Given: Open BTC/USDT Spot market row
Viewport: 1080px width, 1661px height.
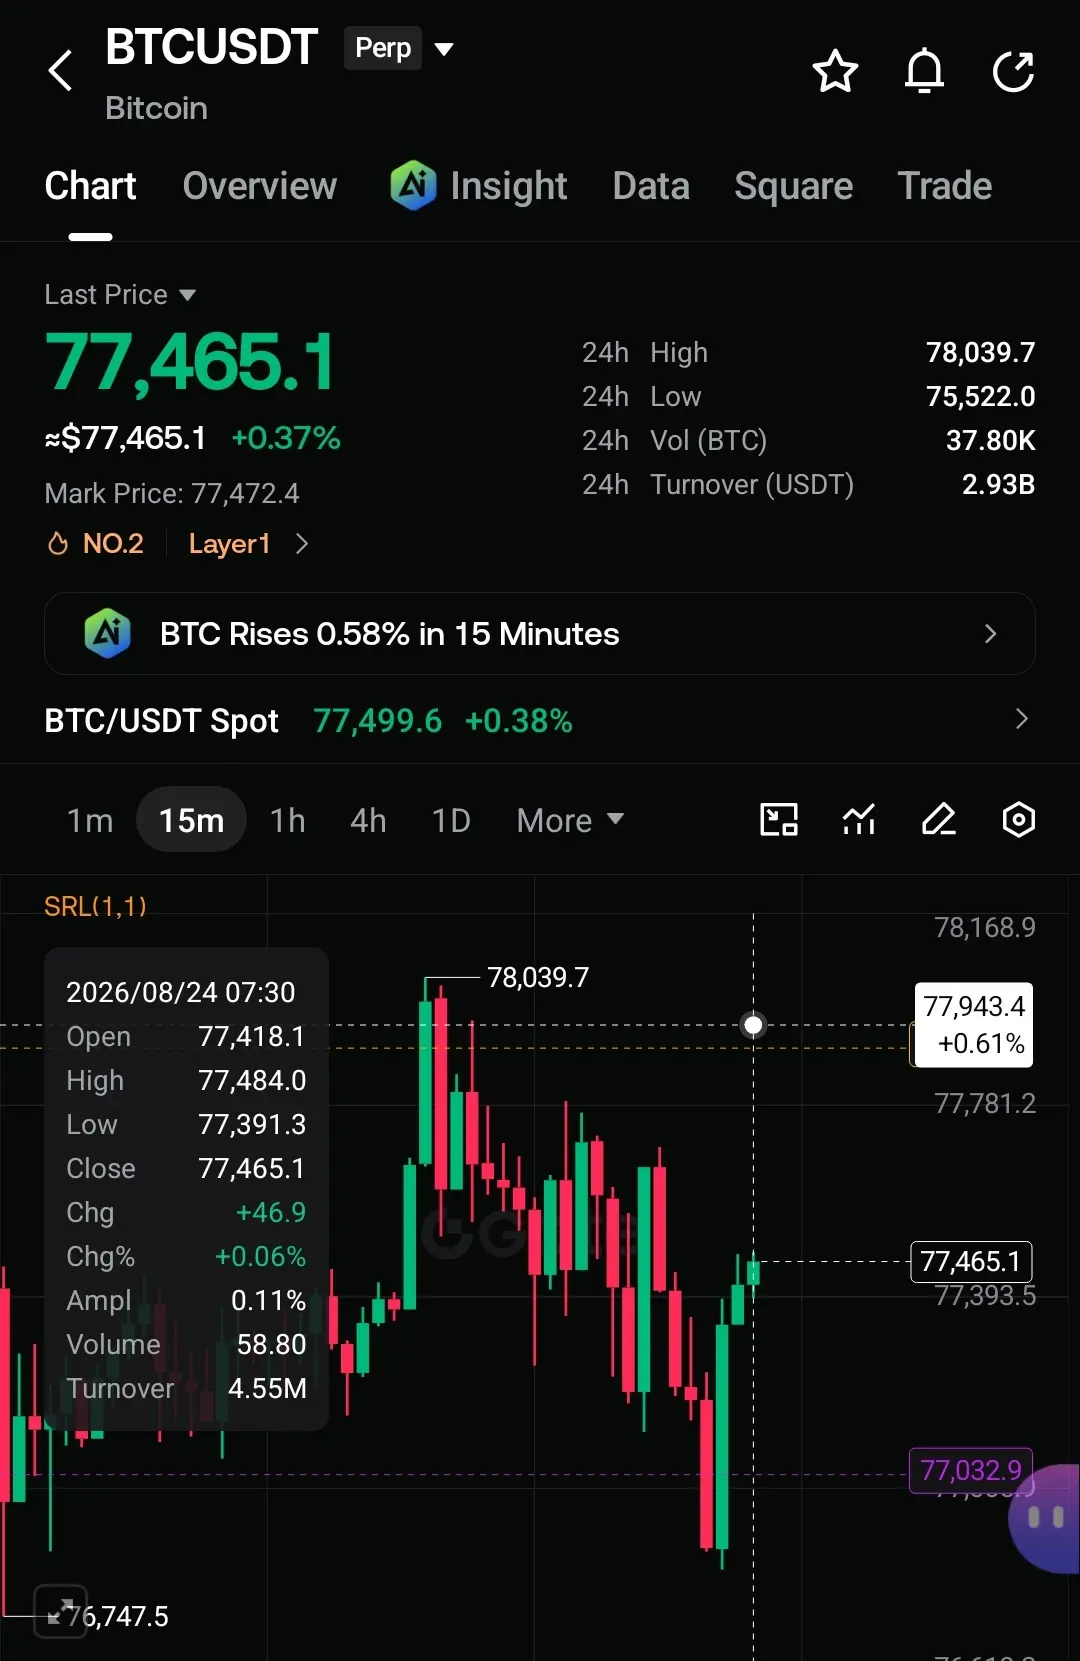Looking at the screenshot, I should [x=540, y=720].
